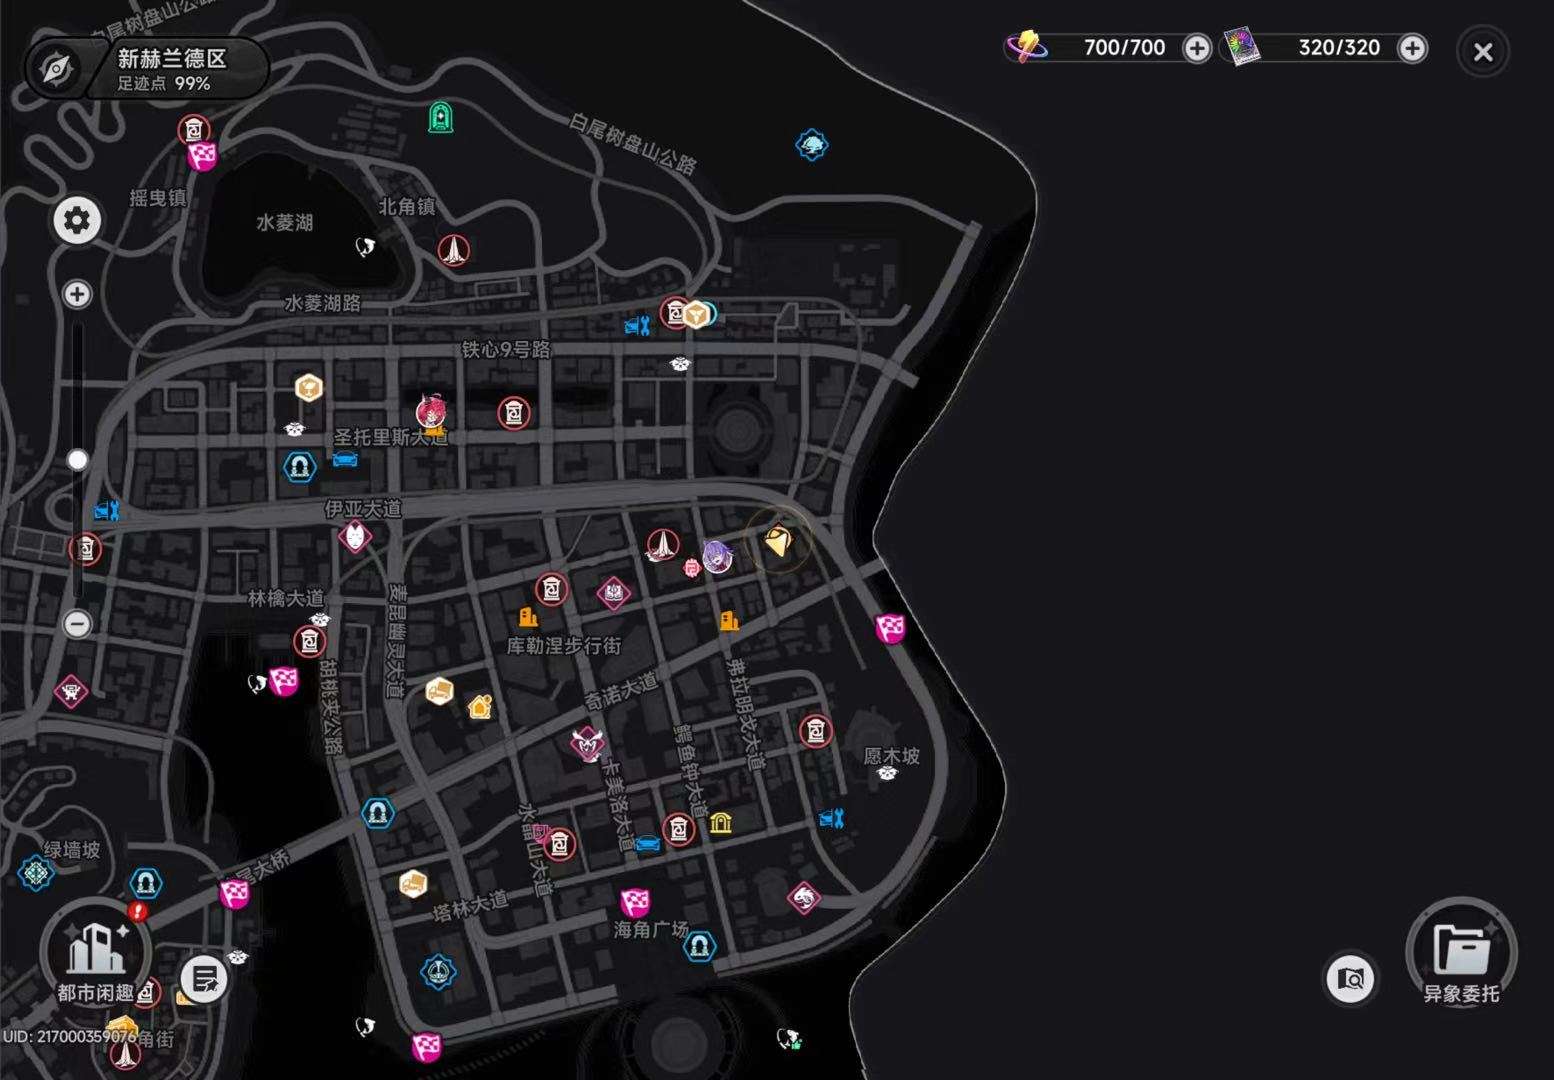Click the tower landmark icon by 北角镇
This screenshot has height=1080, width=1554.
pos(454,250)
